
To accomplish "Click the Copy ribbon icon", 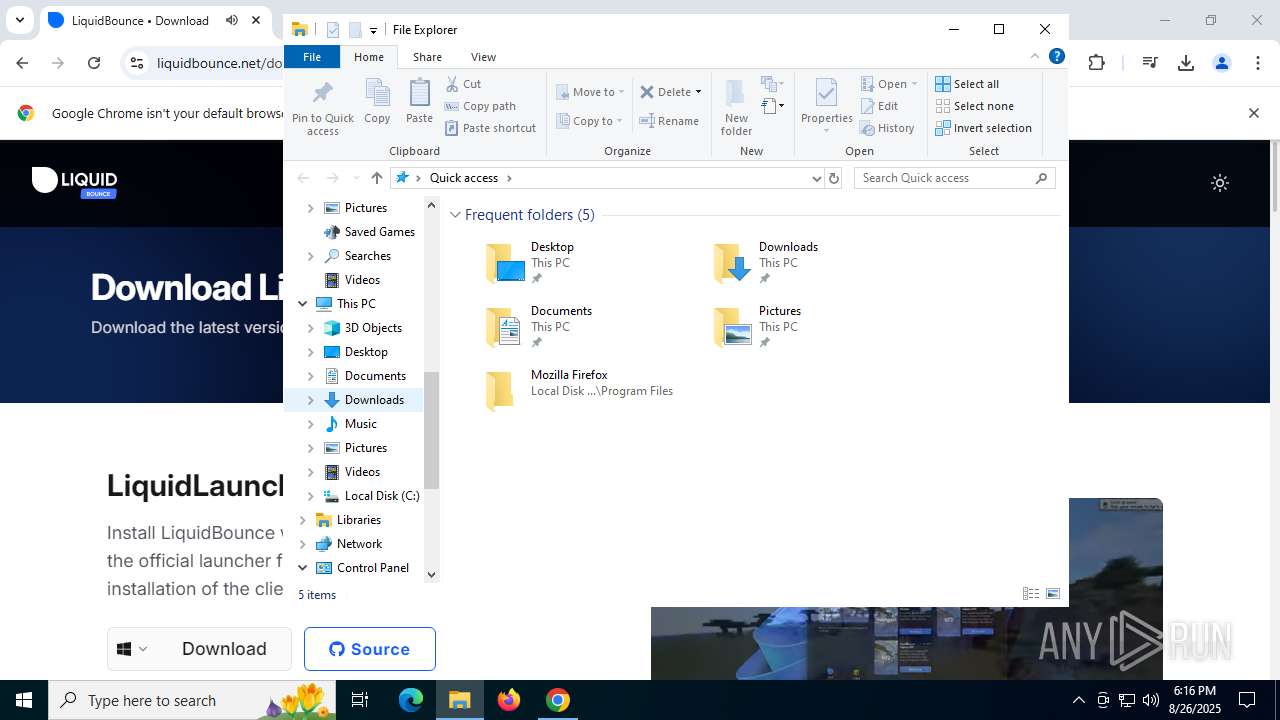I will pyautogui.click(x=377, y=102).
